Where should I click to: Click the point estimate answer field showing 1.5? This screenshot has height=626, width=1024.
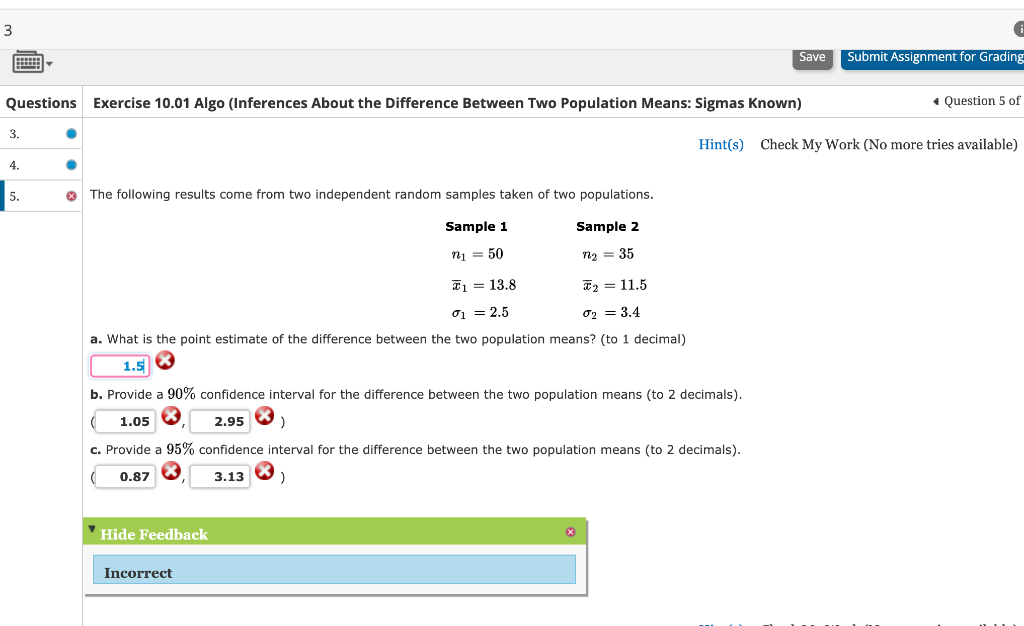point(120,365)
